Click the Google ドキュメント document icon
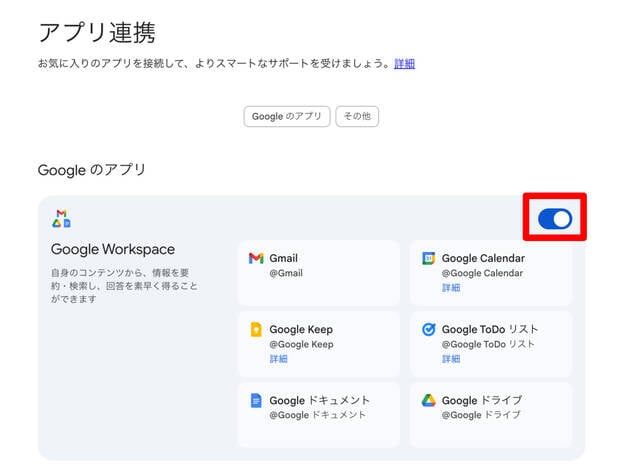Viewport: 640px width, 471px height. (256, 400)
